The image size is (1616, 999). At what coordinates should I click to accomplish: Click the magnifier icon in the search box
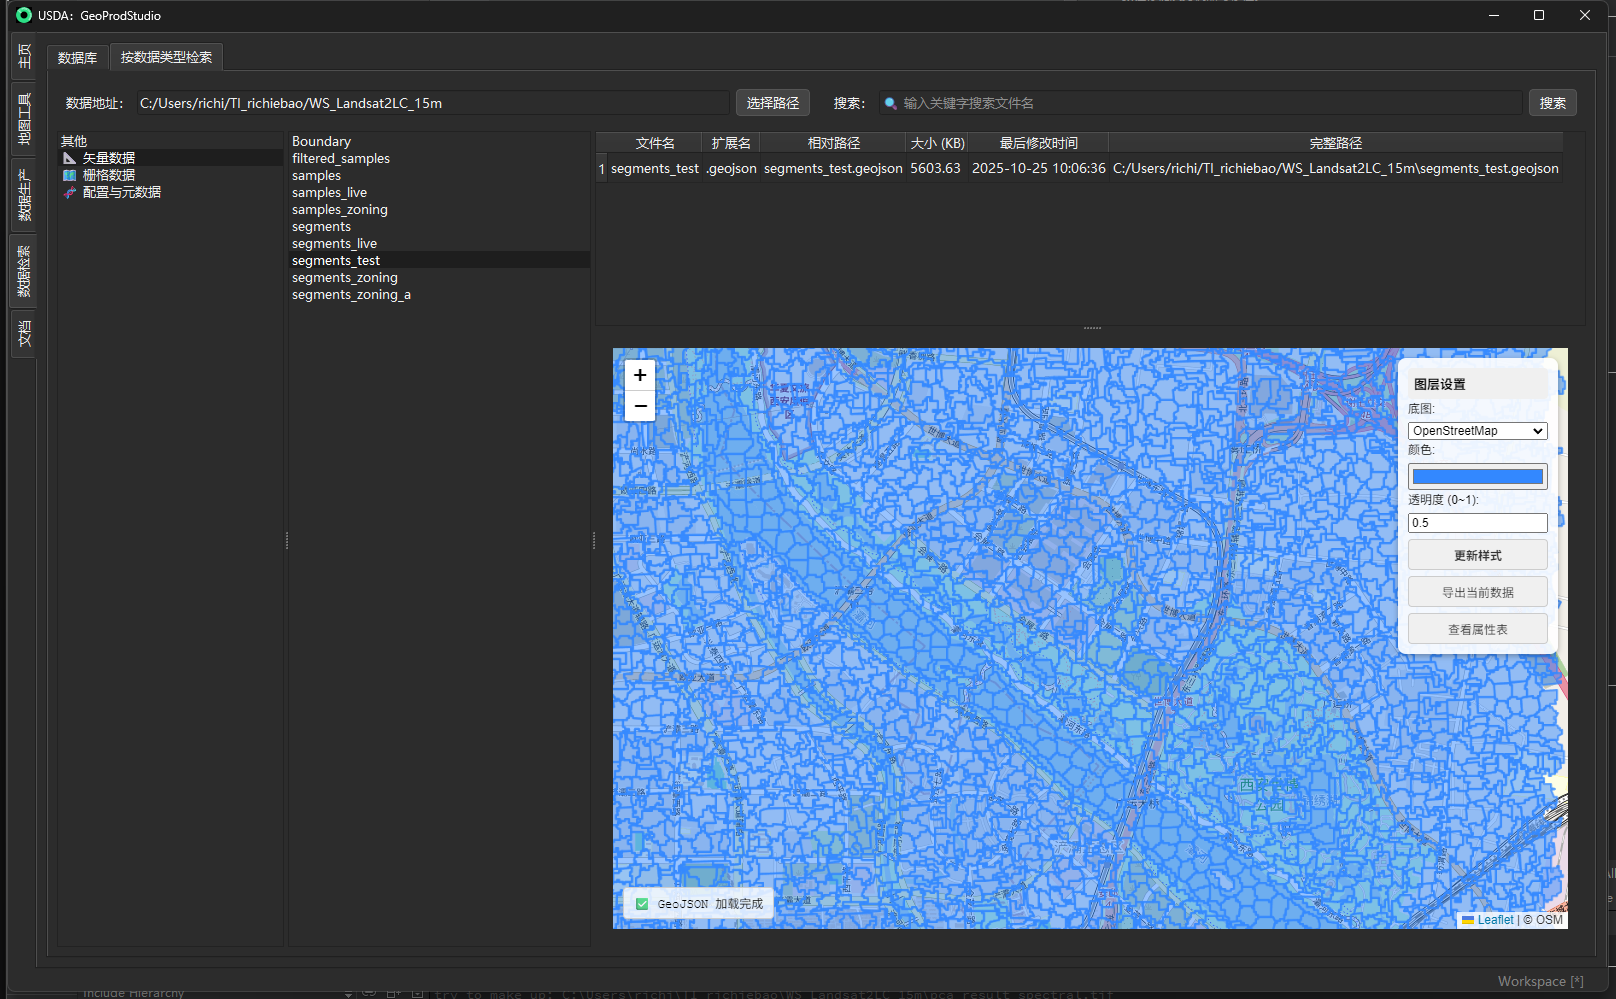point(890,103)
